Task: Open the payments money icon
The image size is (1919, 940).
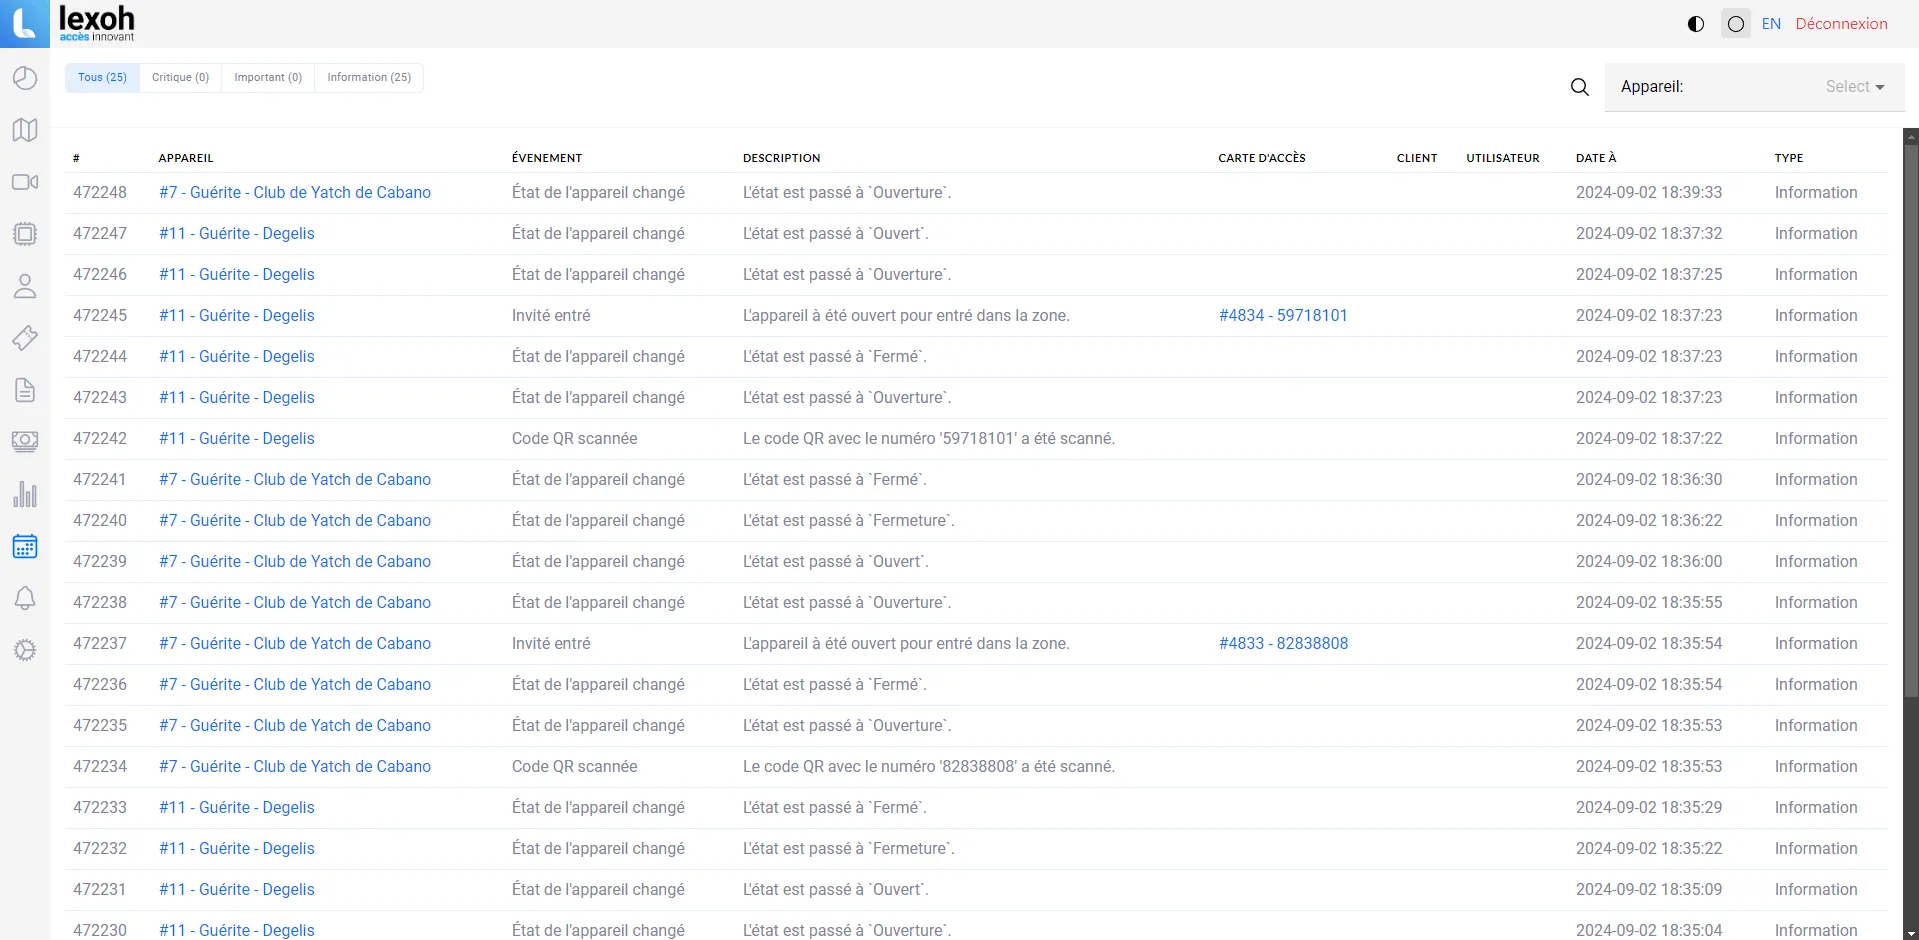Action: (x=25, y=442)
